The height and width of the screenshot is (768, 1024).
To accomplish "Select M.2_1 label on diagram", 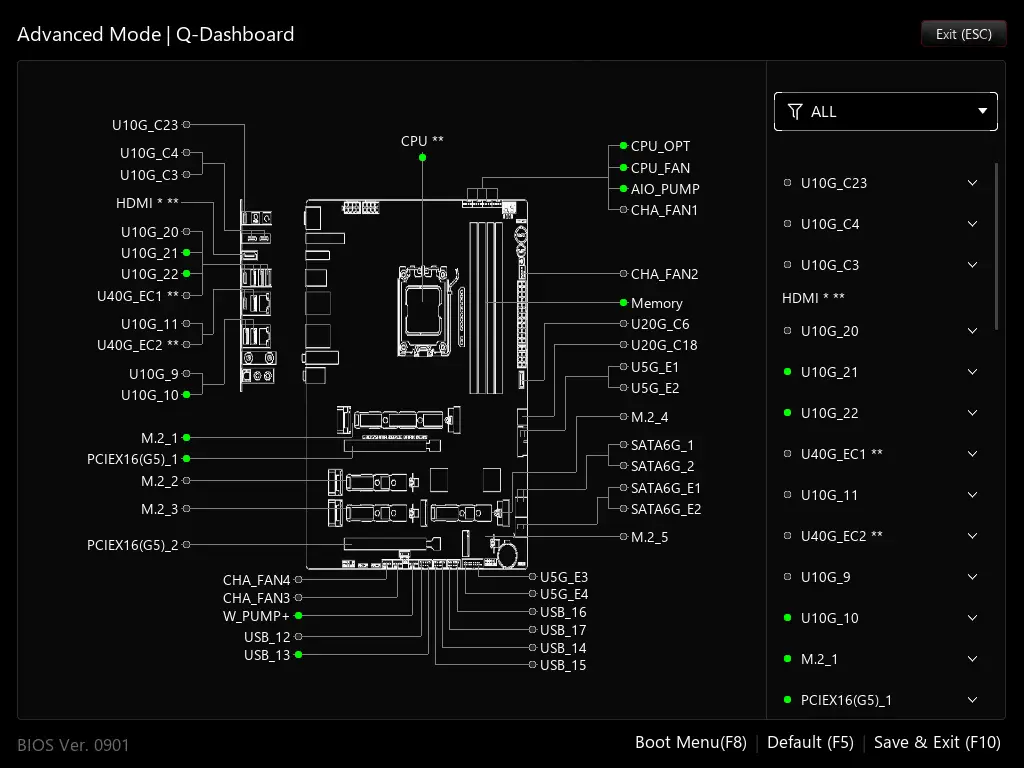I will click(159, 438).
